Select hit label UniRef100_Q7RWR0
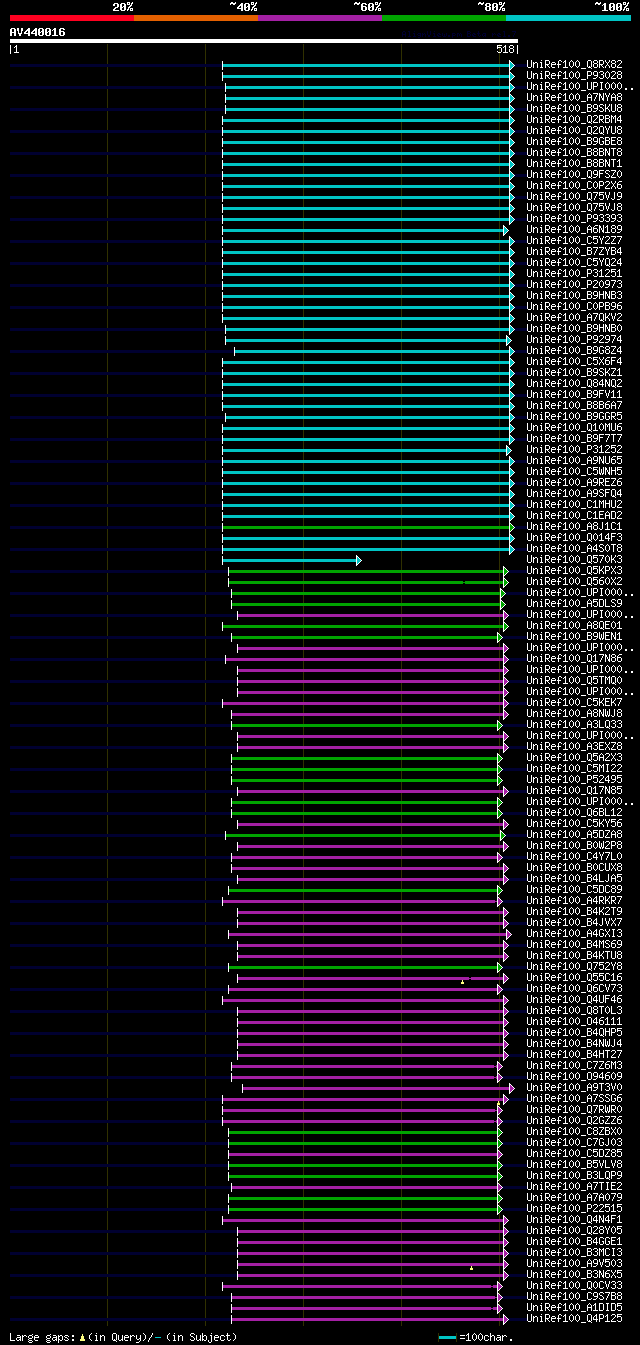 574,1109
